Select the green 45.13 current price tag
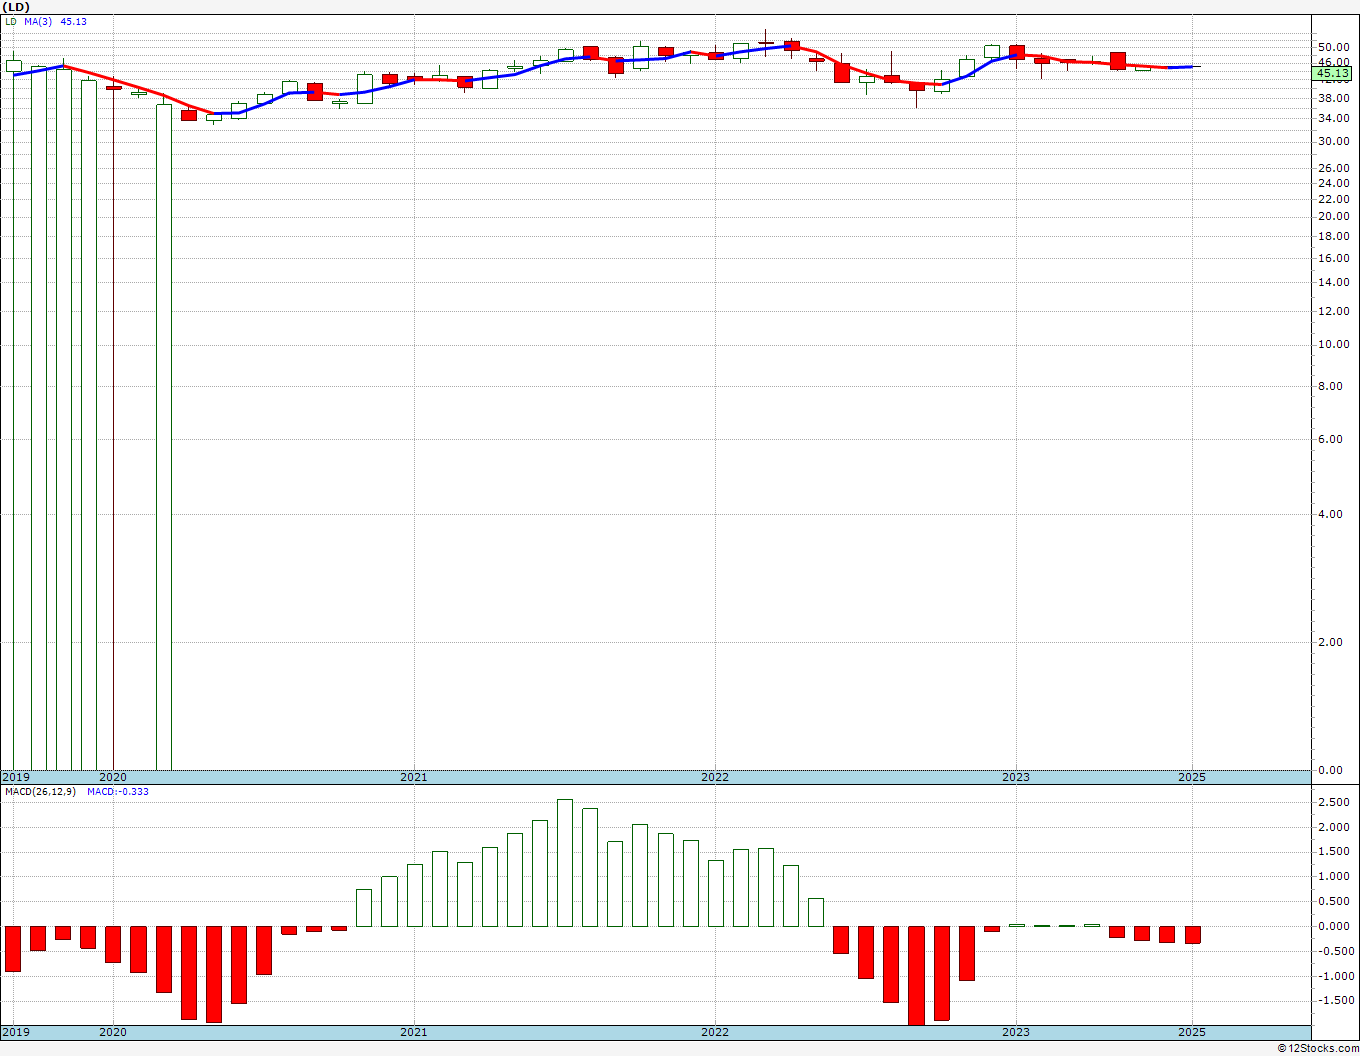1360x1056 pixels. 1333,74
